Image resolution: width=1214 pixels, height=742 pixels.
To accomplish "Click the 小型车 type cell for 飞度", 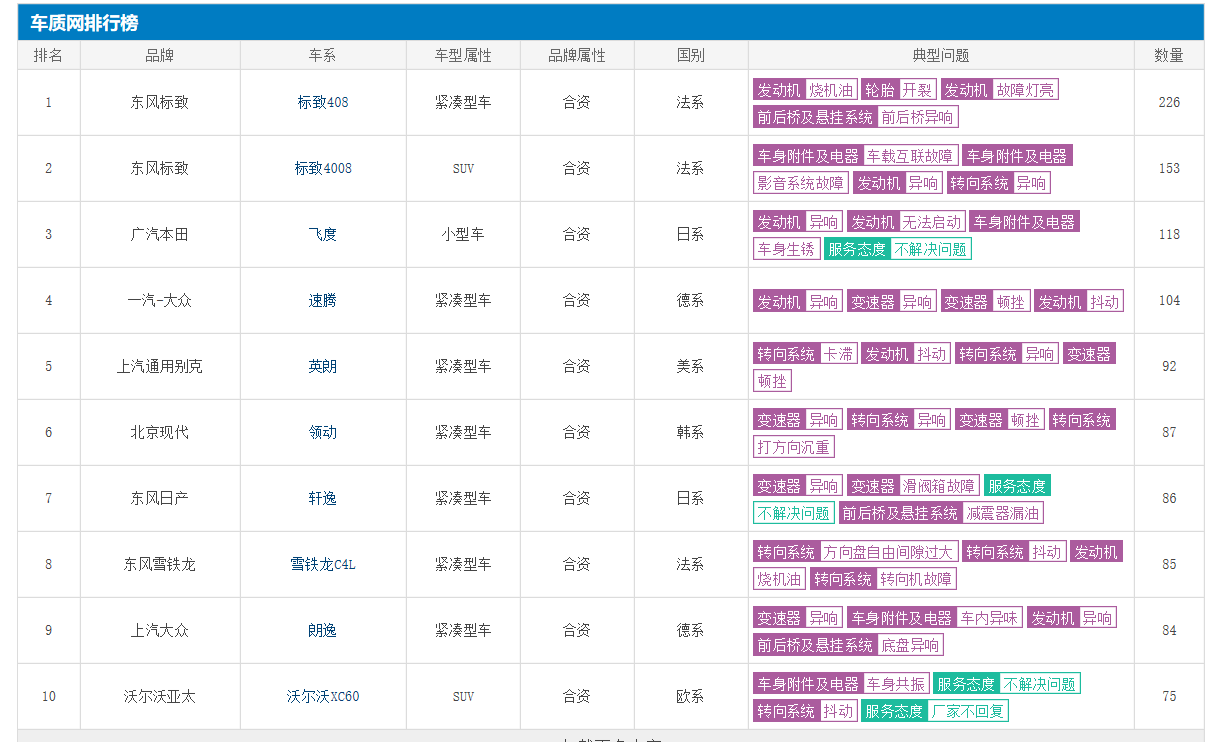I will [463, 234].
